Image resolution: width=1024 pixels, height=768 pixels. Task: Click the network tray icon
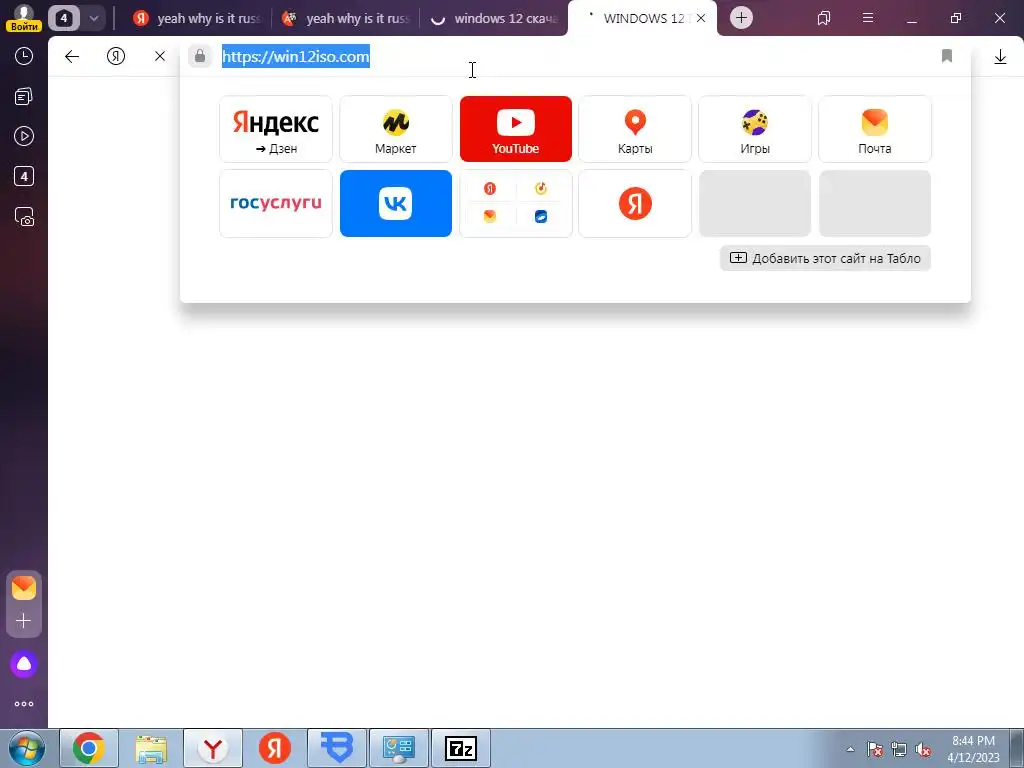coord(899,750)
